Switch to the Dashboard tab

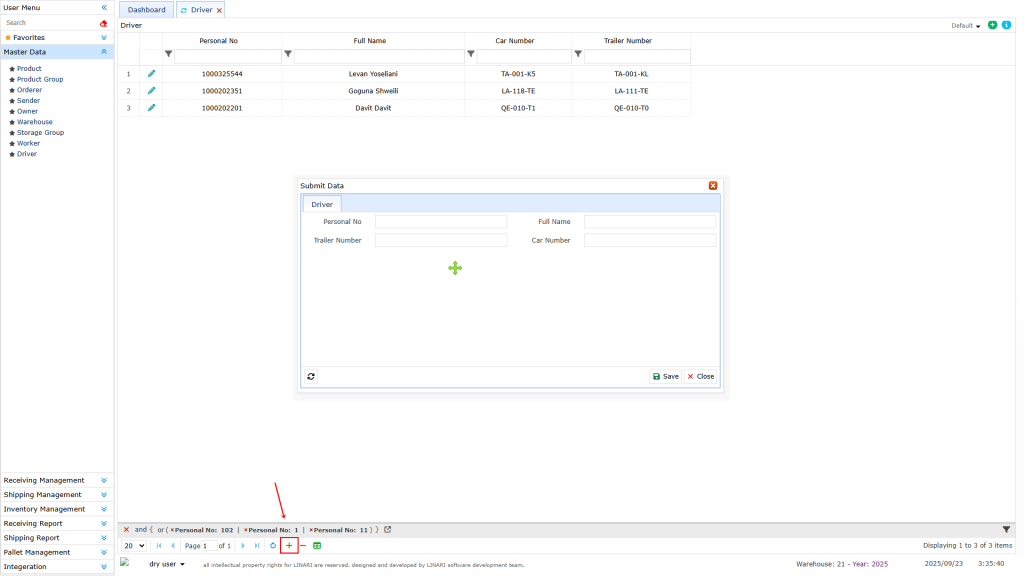[146, 8]
